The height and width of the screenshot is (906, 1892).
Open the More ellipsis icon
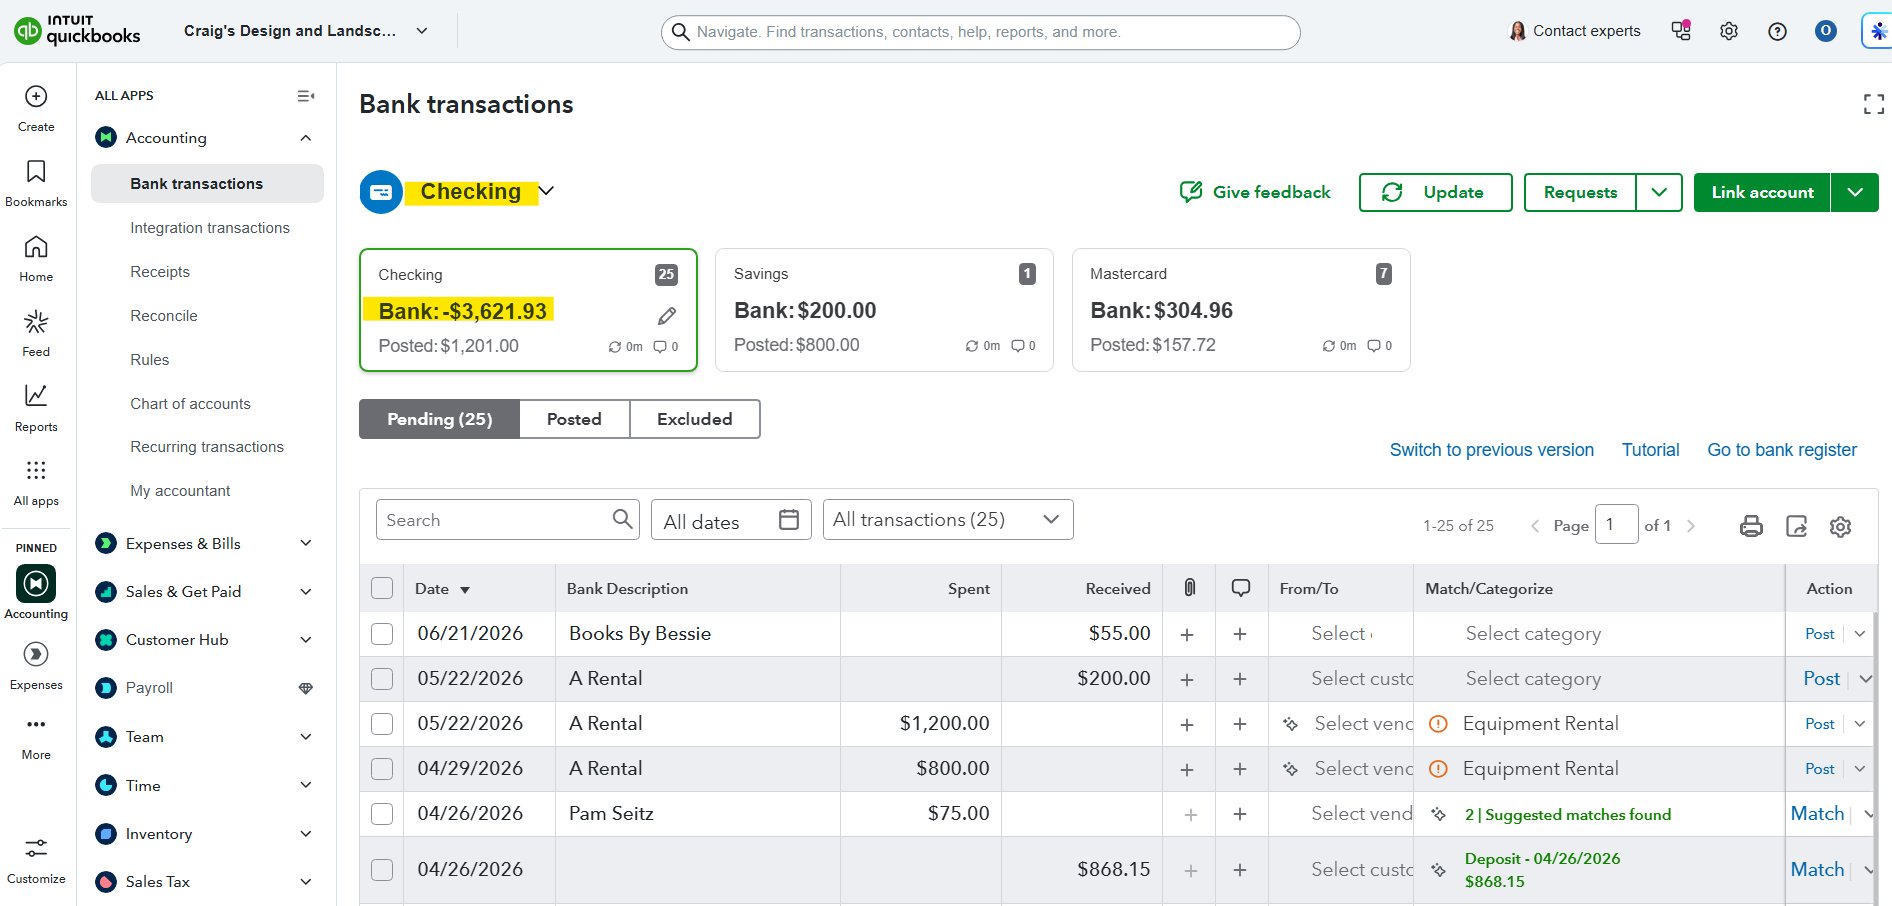click(x=36, y=724)
